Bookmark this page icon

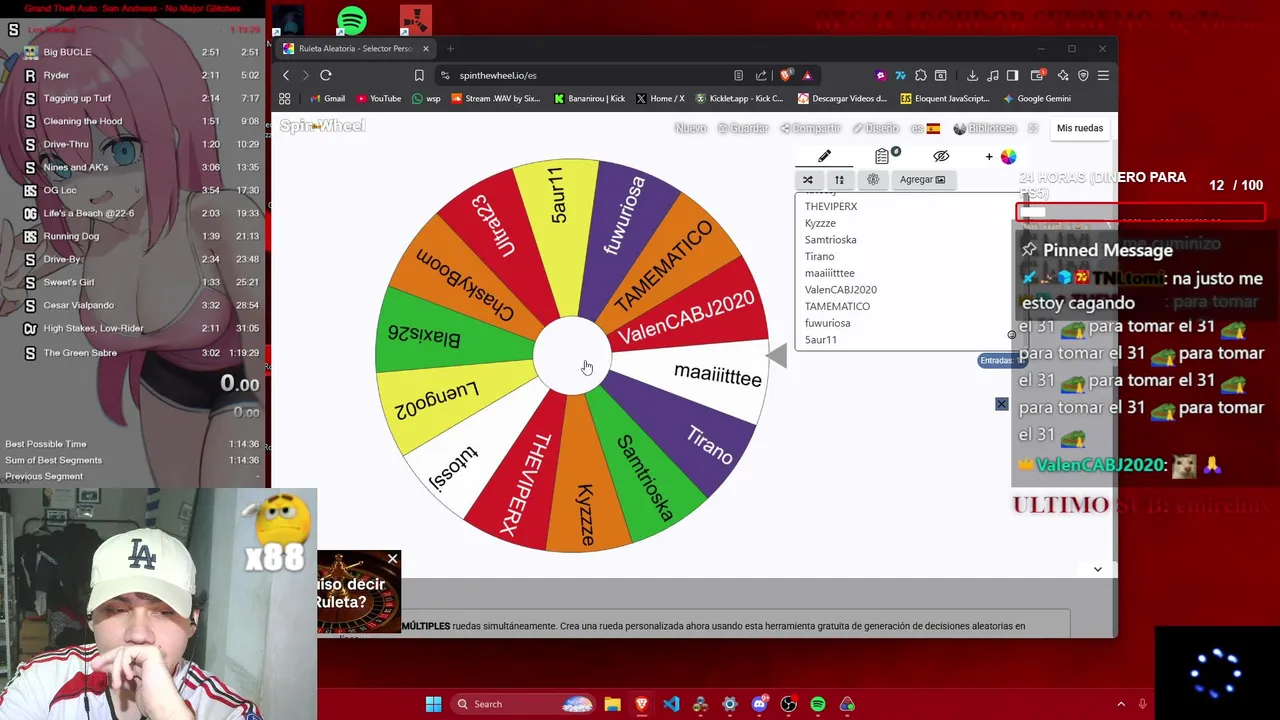[x=419, y=75]
